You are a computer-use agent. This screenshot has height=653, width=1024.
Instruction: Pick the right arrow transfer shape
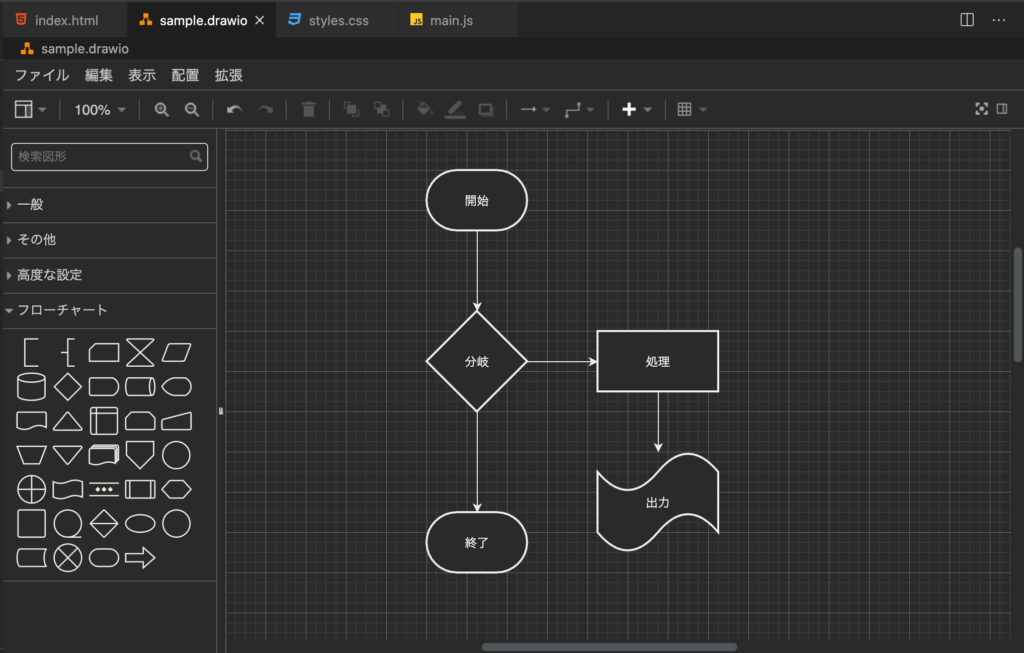[140, 558]
